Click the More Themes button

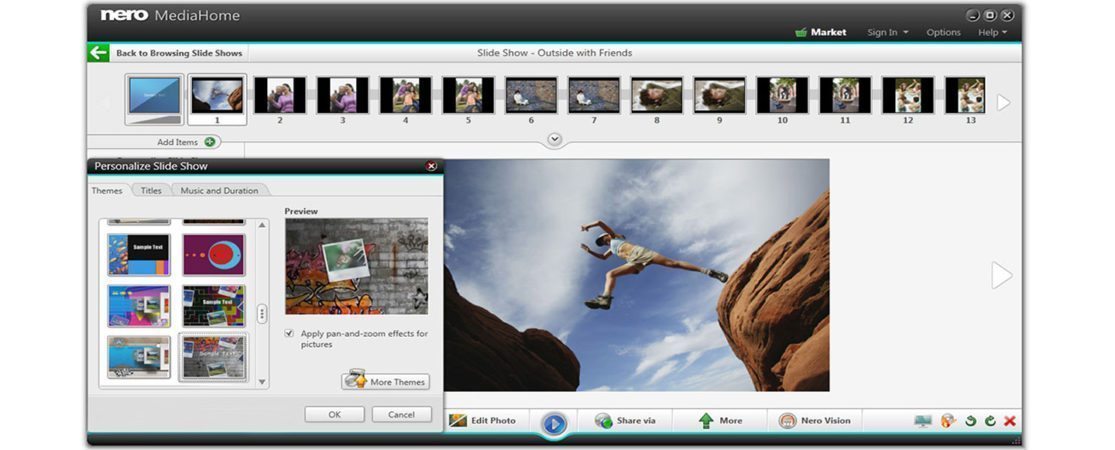point(386,381)
